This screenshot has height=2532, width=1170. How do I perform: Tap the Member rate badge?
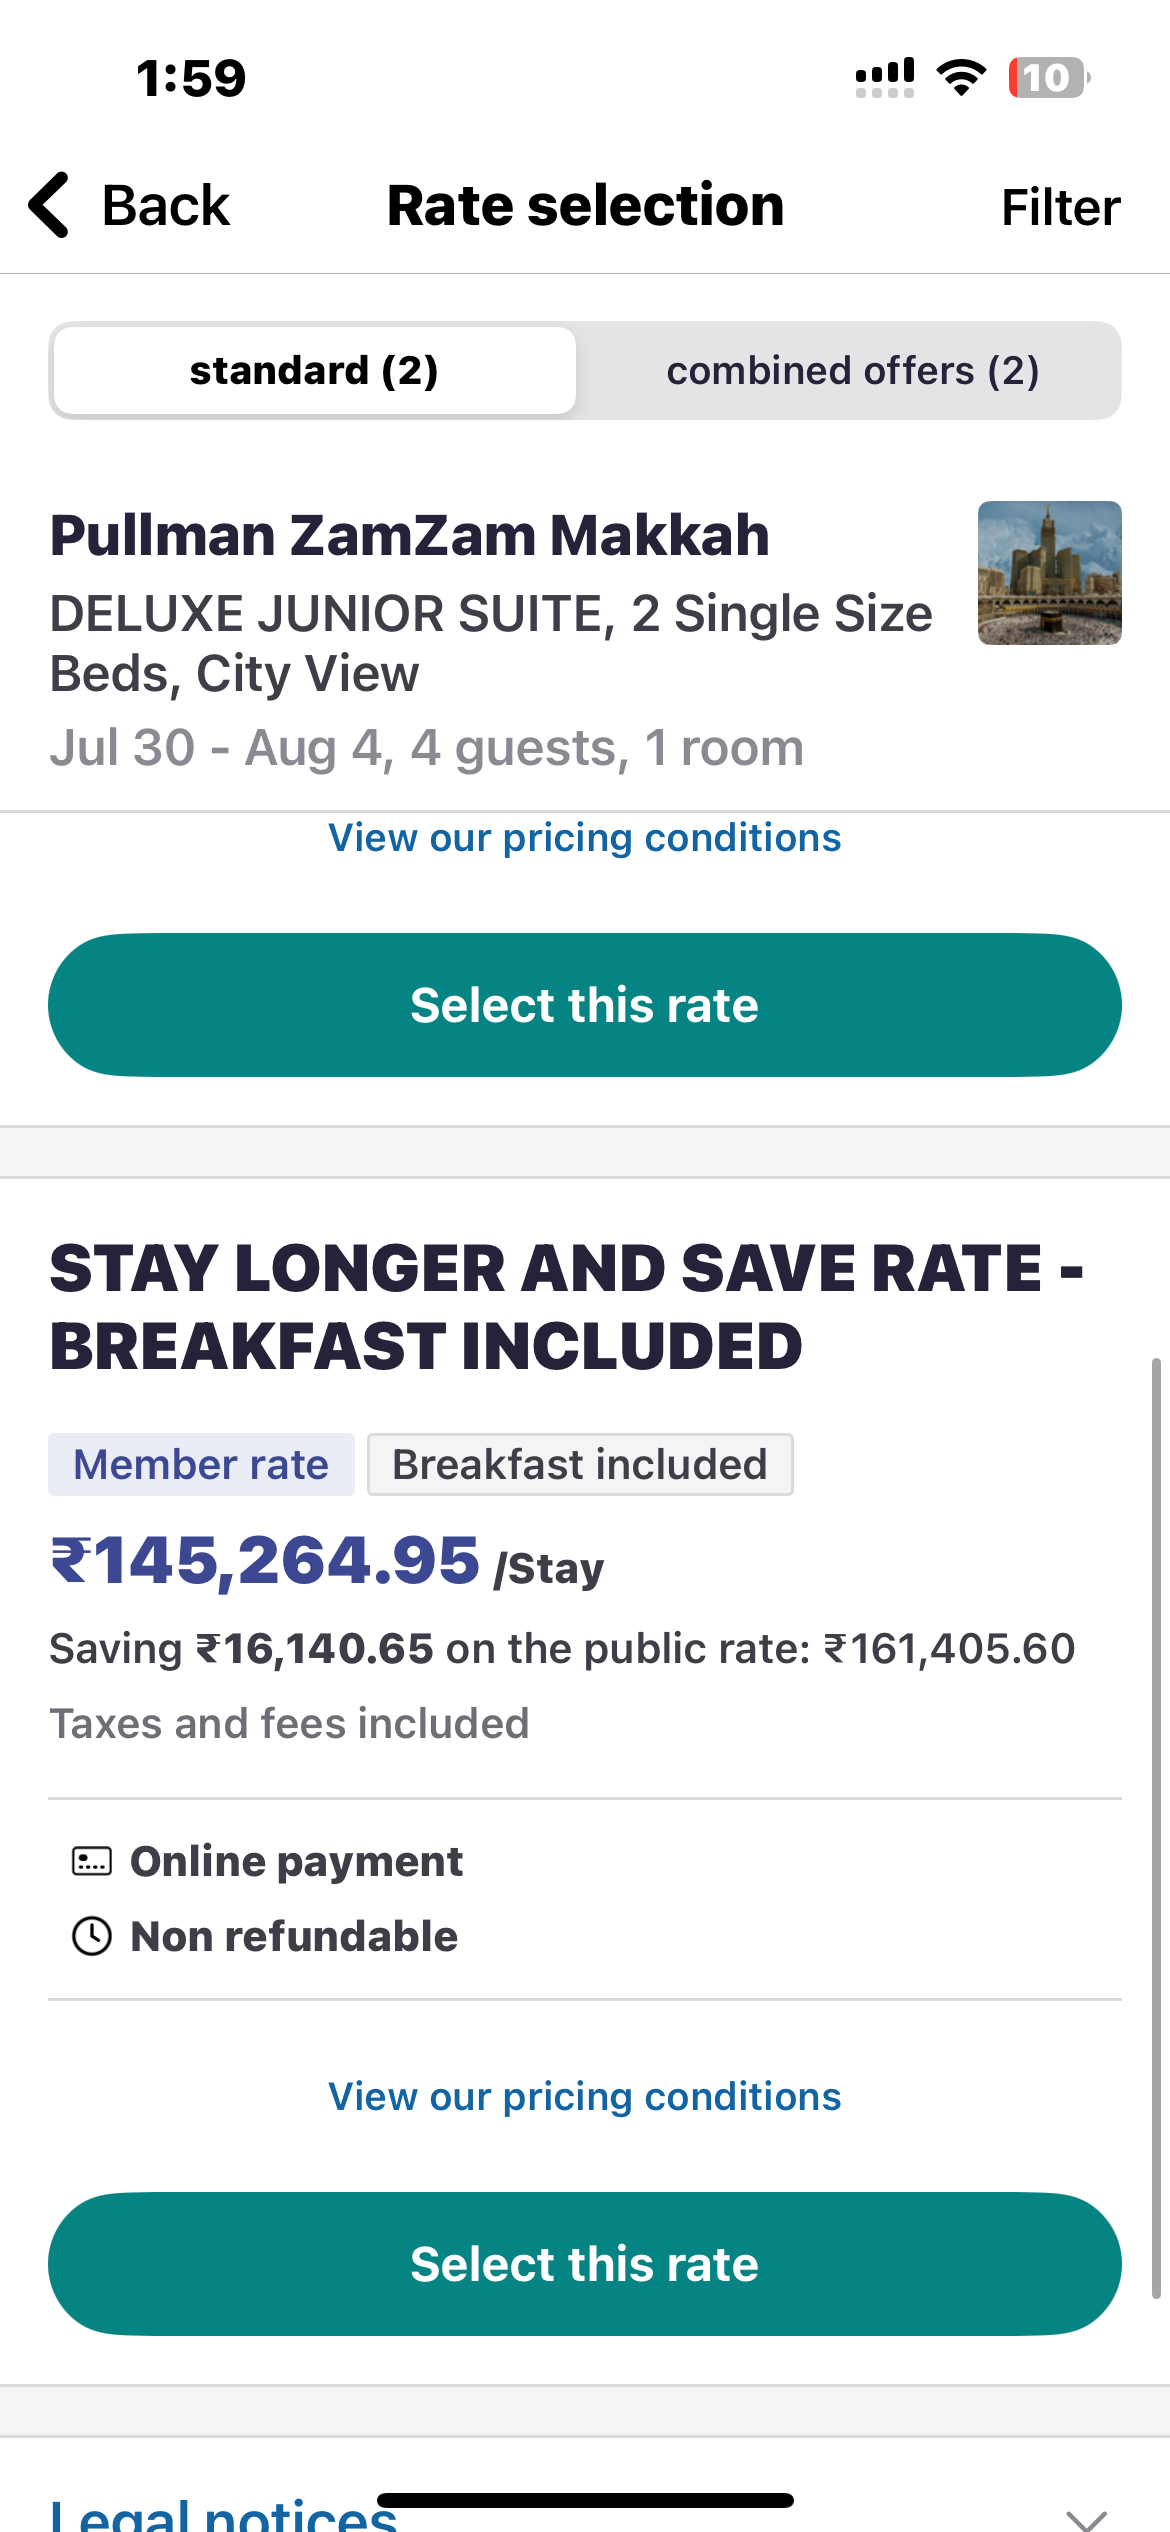click(201, 1465)
